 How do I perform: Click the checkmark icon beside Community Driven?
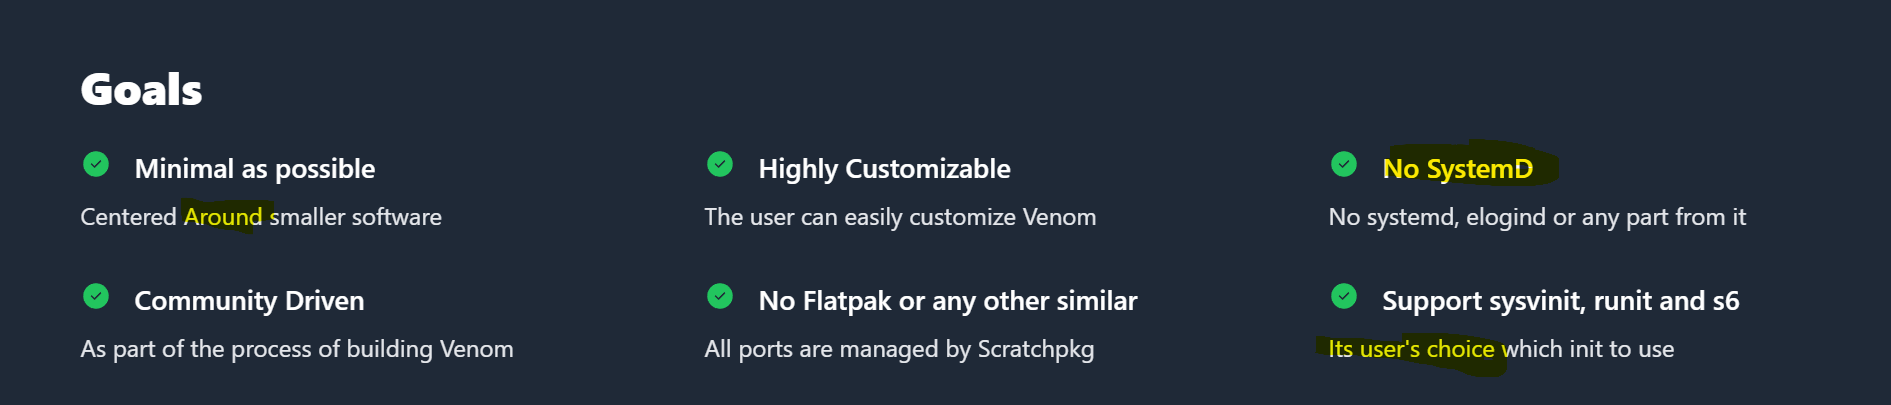[96, 296]
